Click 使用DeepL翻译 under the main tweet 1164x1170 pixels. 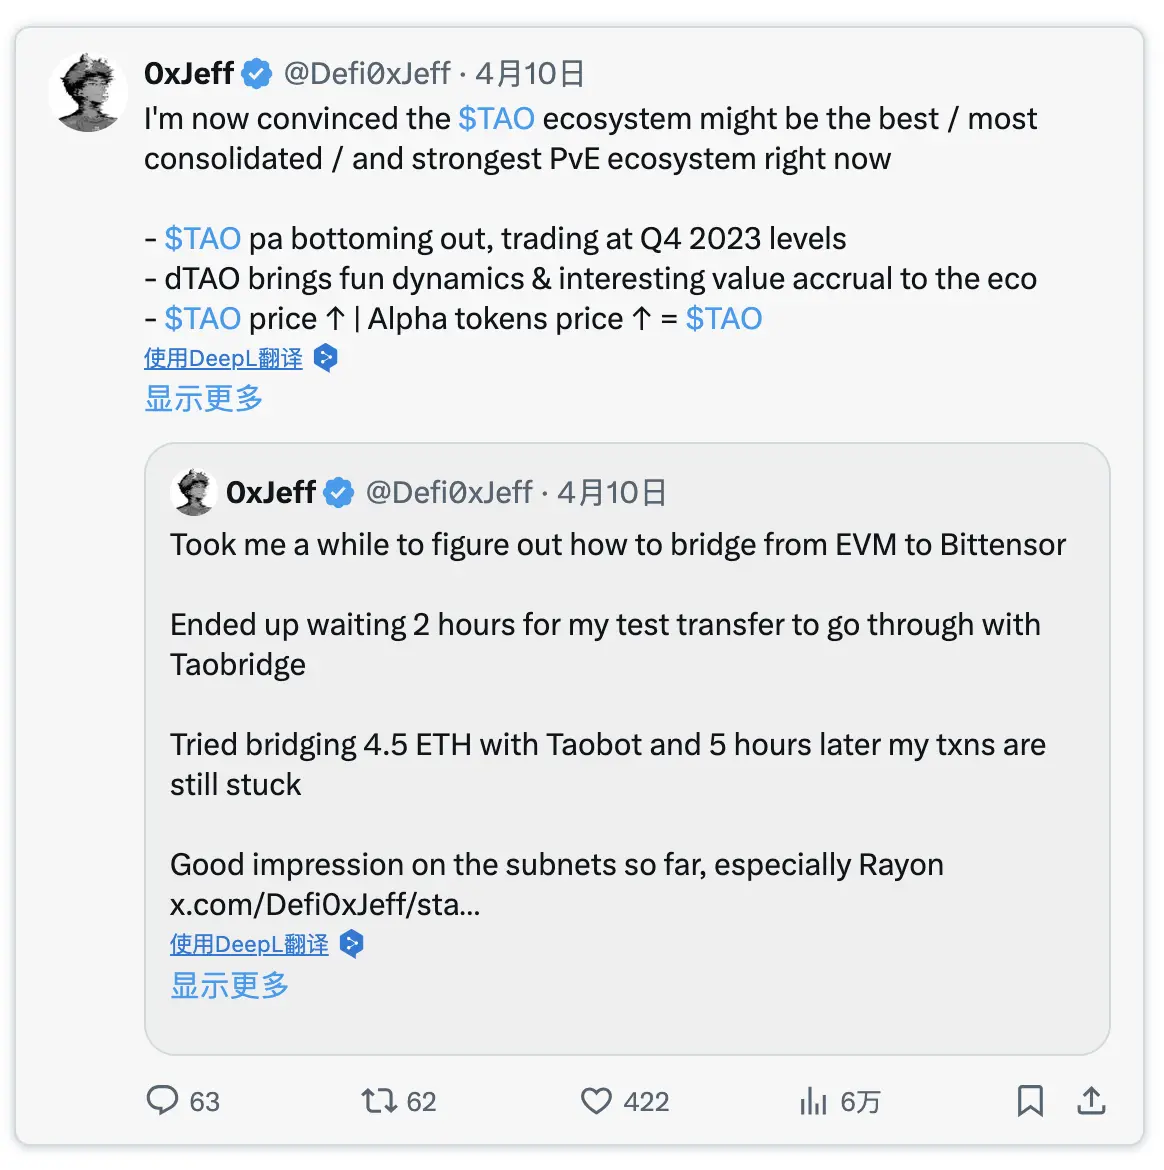pyautogui.click(x=222, y=357)
